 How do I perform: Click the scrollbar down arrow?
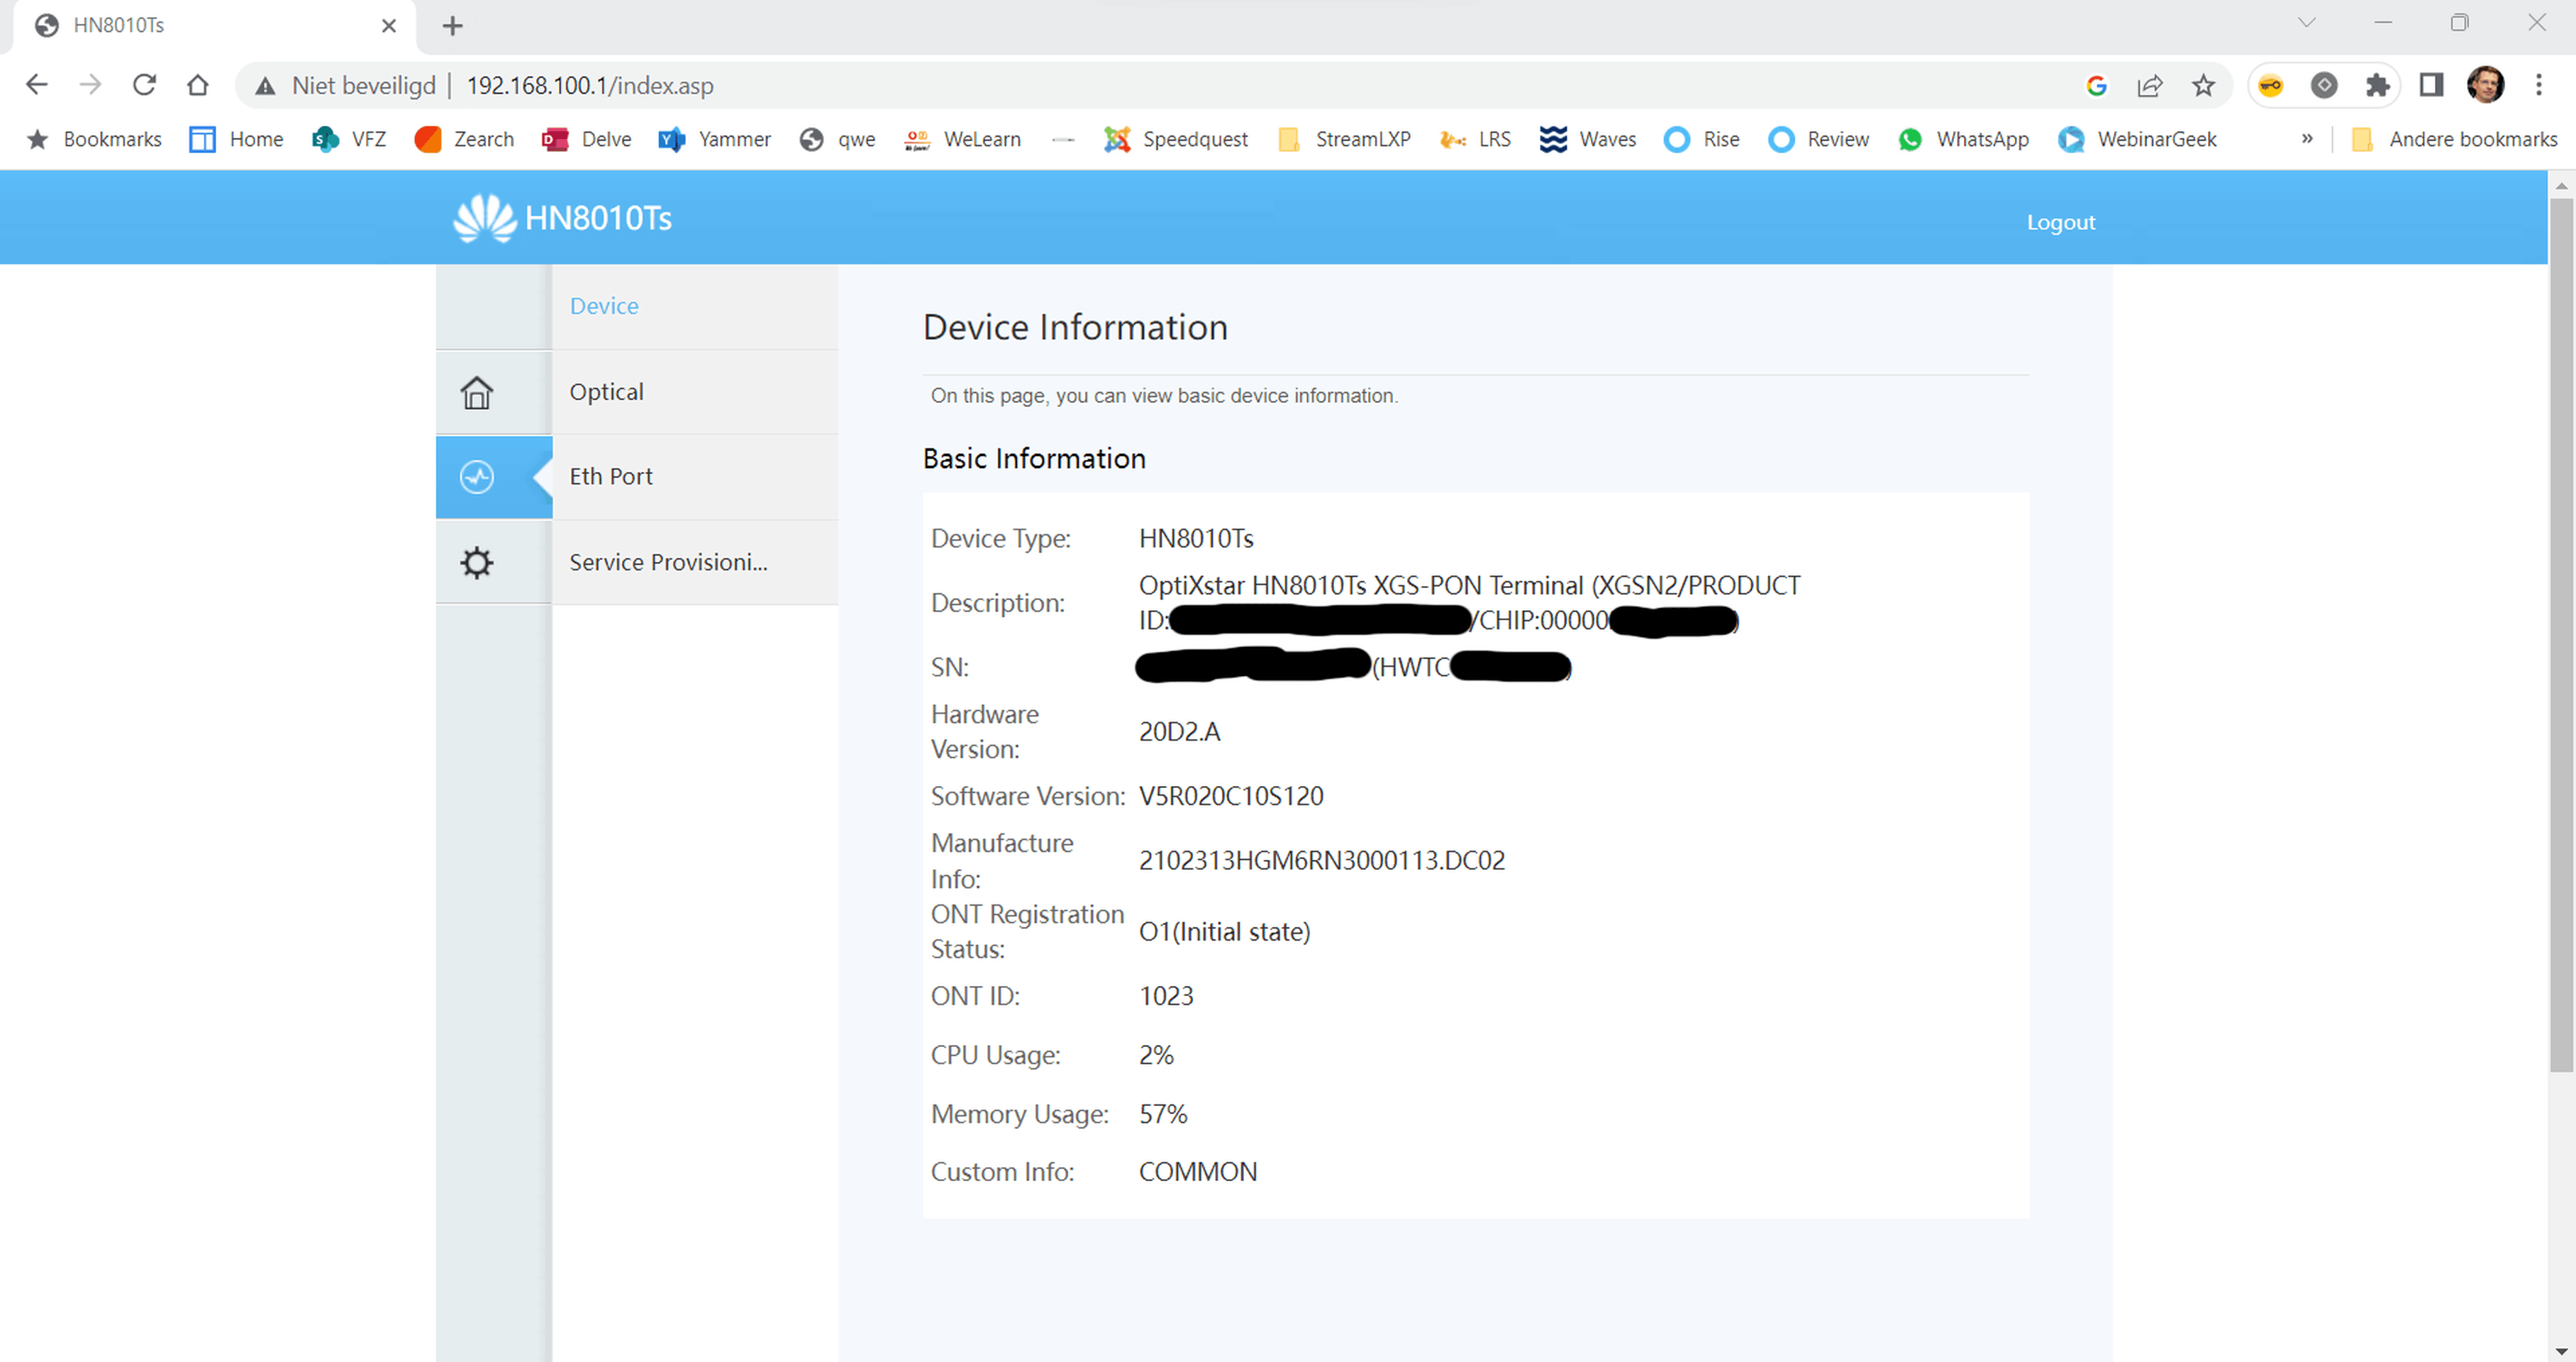[2562, 1352]
